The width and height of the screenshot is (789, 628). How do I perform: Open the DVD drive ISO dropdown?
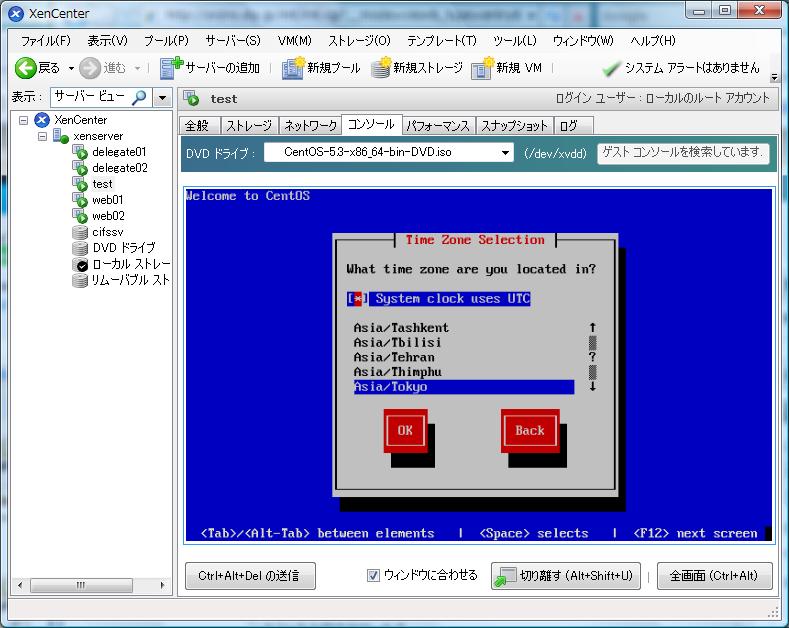point(505,152)
